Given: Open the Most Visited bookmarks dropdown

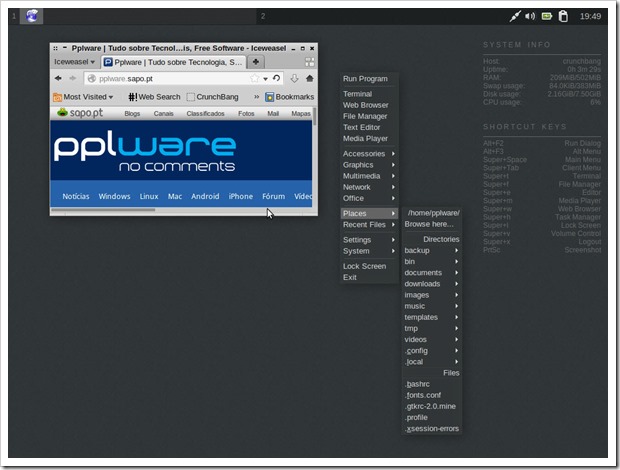Looking at the screenshot, I should click(83, 97).
